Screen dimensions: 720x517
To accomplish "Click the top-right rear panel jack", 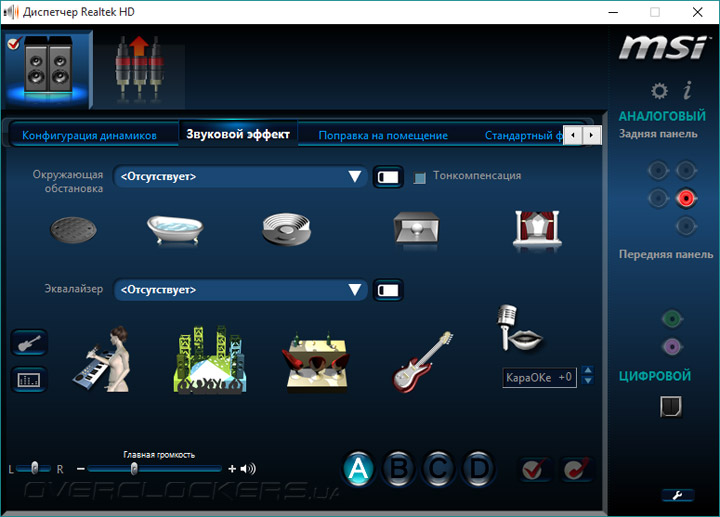I will (686, 170).
